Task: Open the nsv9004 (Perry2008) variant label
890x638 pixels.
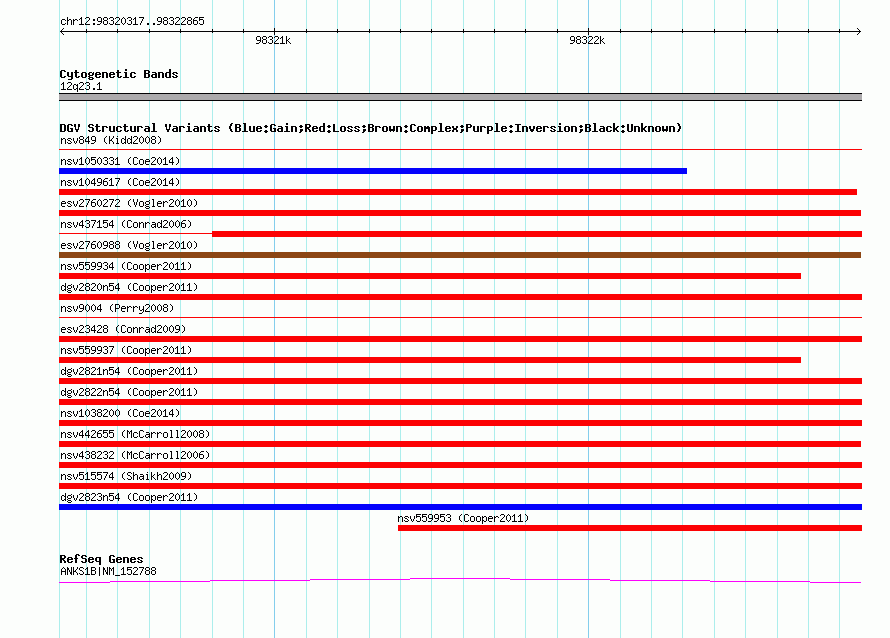Action: [x=117, y=308]
